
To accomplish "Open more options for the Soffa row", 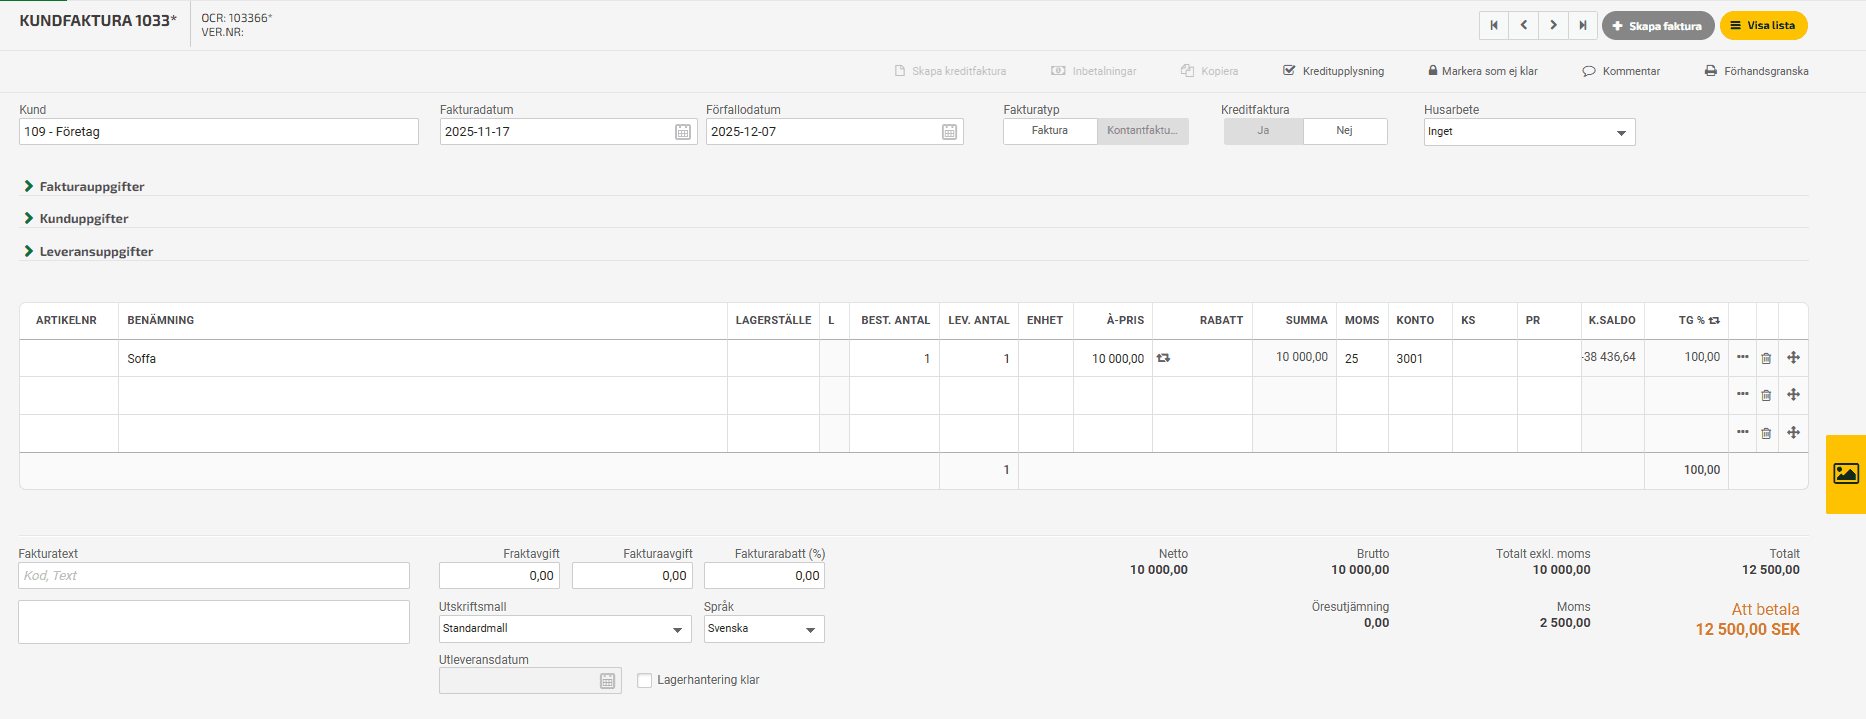I will [x=1743, y=357].
